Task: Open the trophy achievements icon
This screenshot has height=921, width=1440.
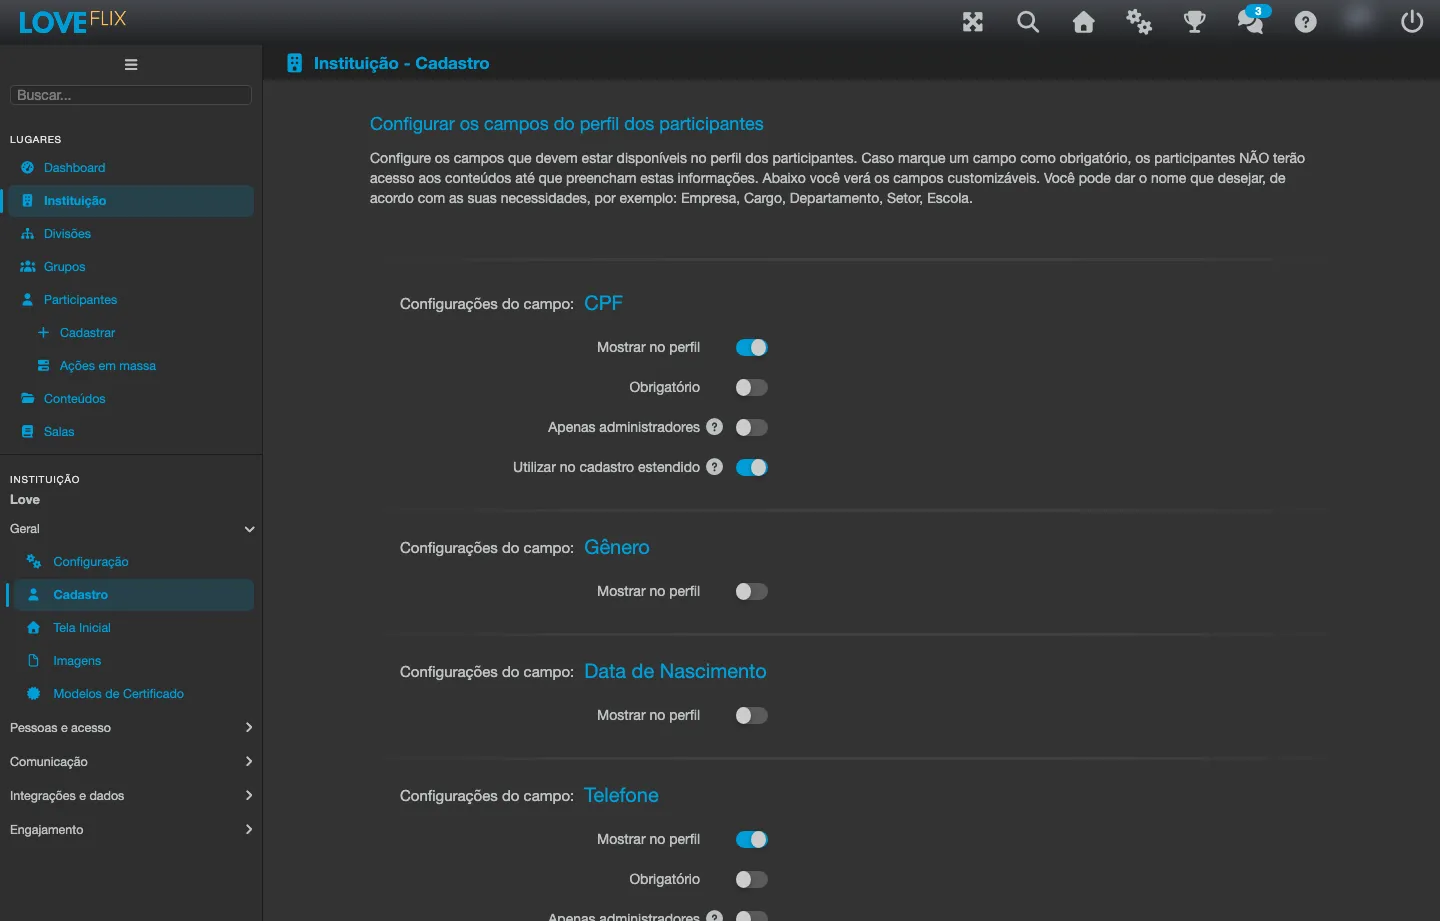Action: coord(1195,22)
